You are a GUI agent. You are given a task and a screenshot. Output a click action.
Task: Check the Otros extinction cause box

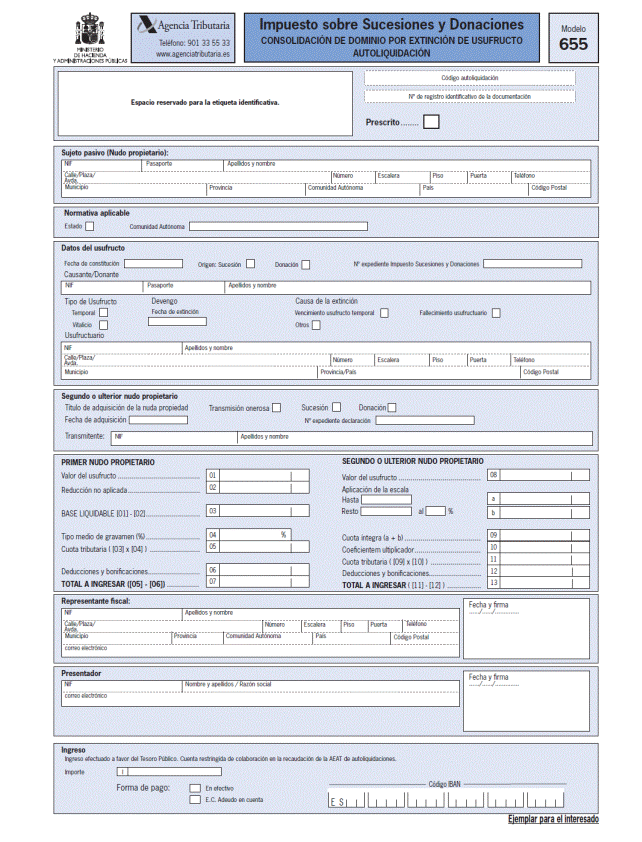click(318, 325)
